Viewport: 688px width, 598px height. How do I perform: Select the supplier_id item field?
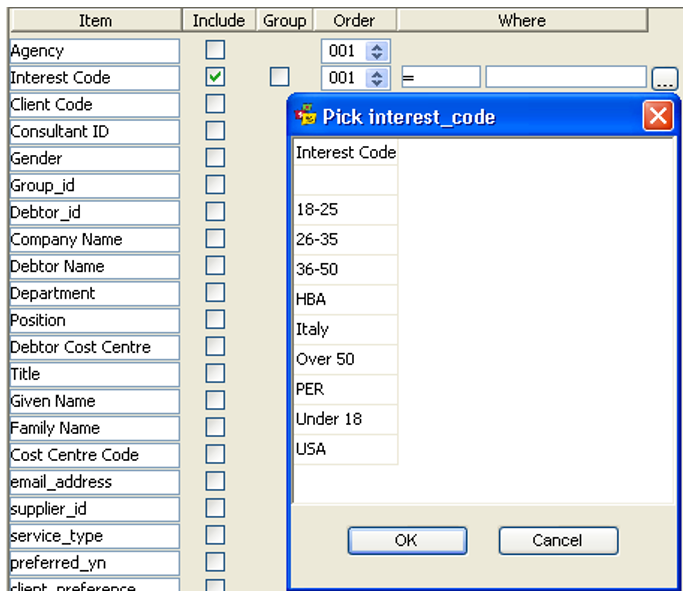click(x=95, y=509)
